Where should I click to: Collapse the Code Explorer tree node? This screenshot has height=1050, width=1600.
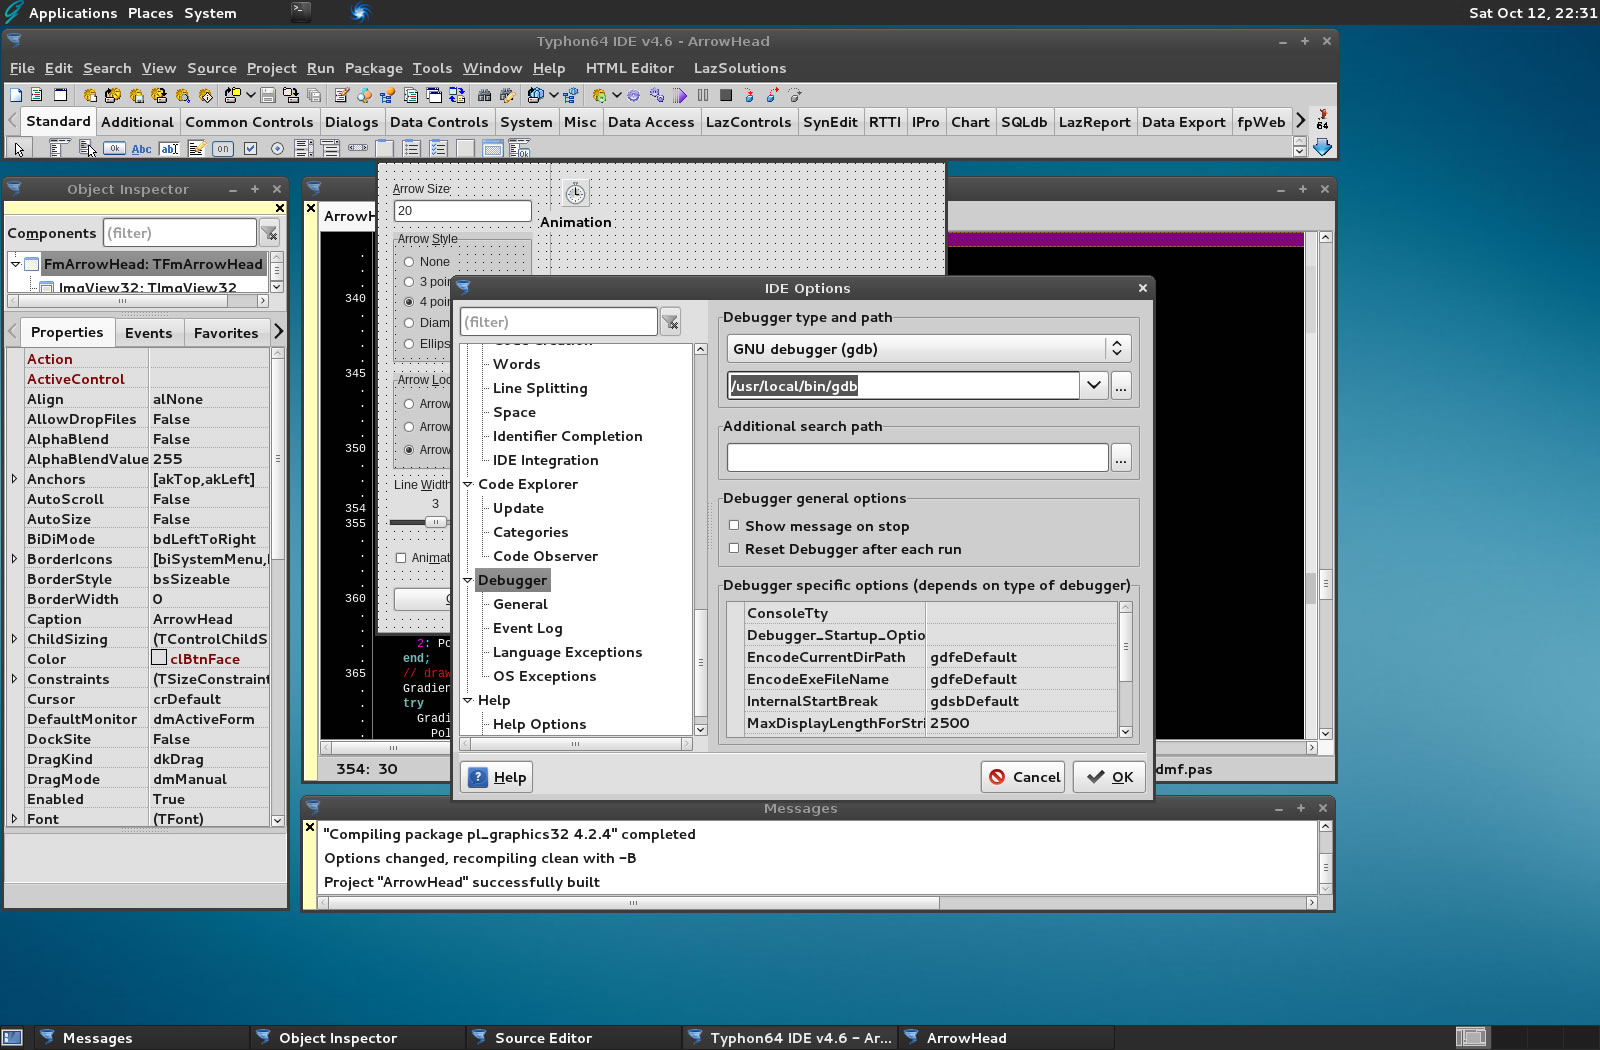[x=467, y=484]
